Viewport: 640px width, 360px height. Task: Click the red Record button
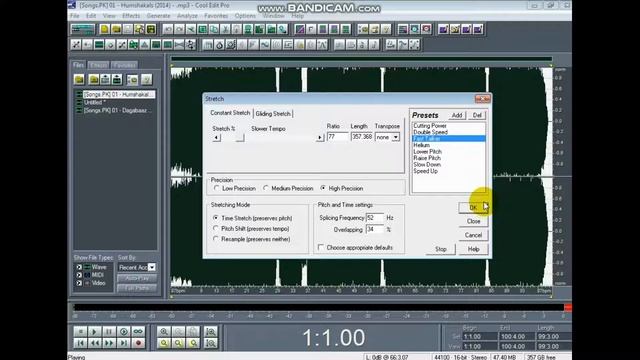[138, 343]
